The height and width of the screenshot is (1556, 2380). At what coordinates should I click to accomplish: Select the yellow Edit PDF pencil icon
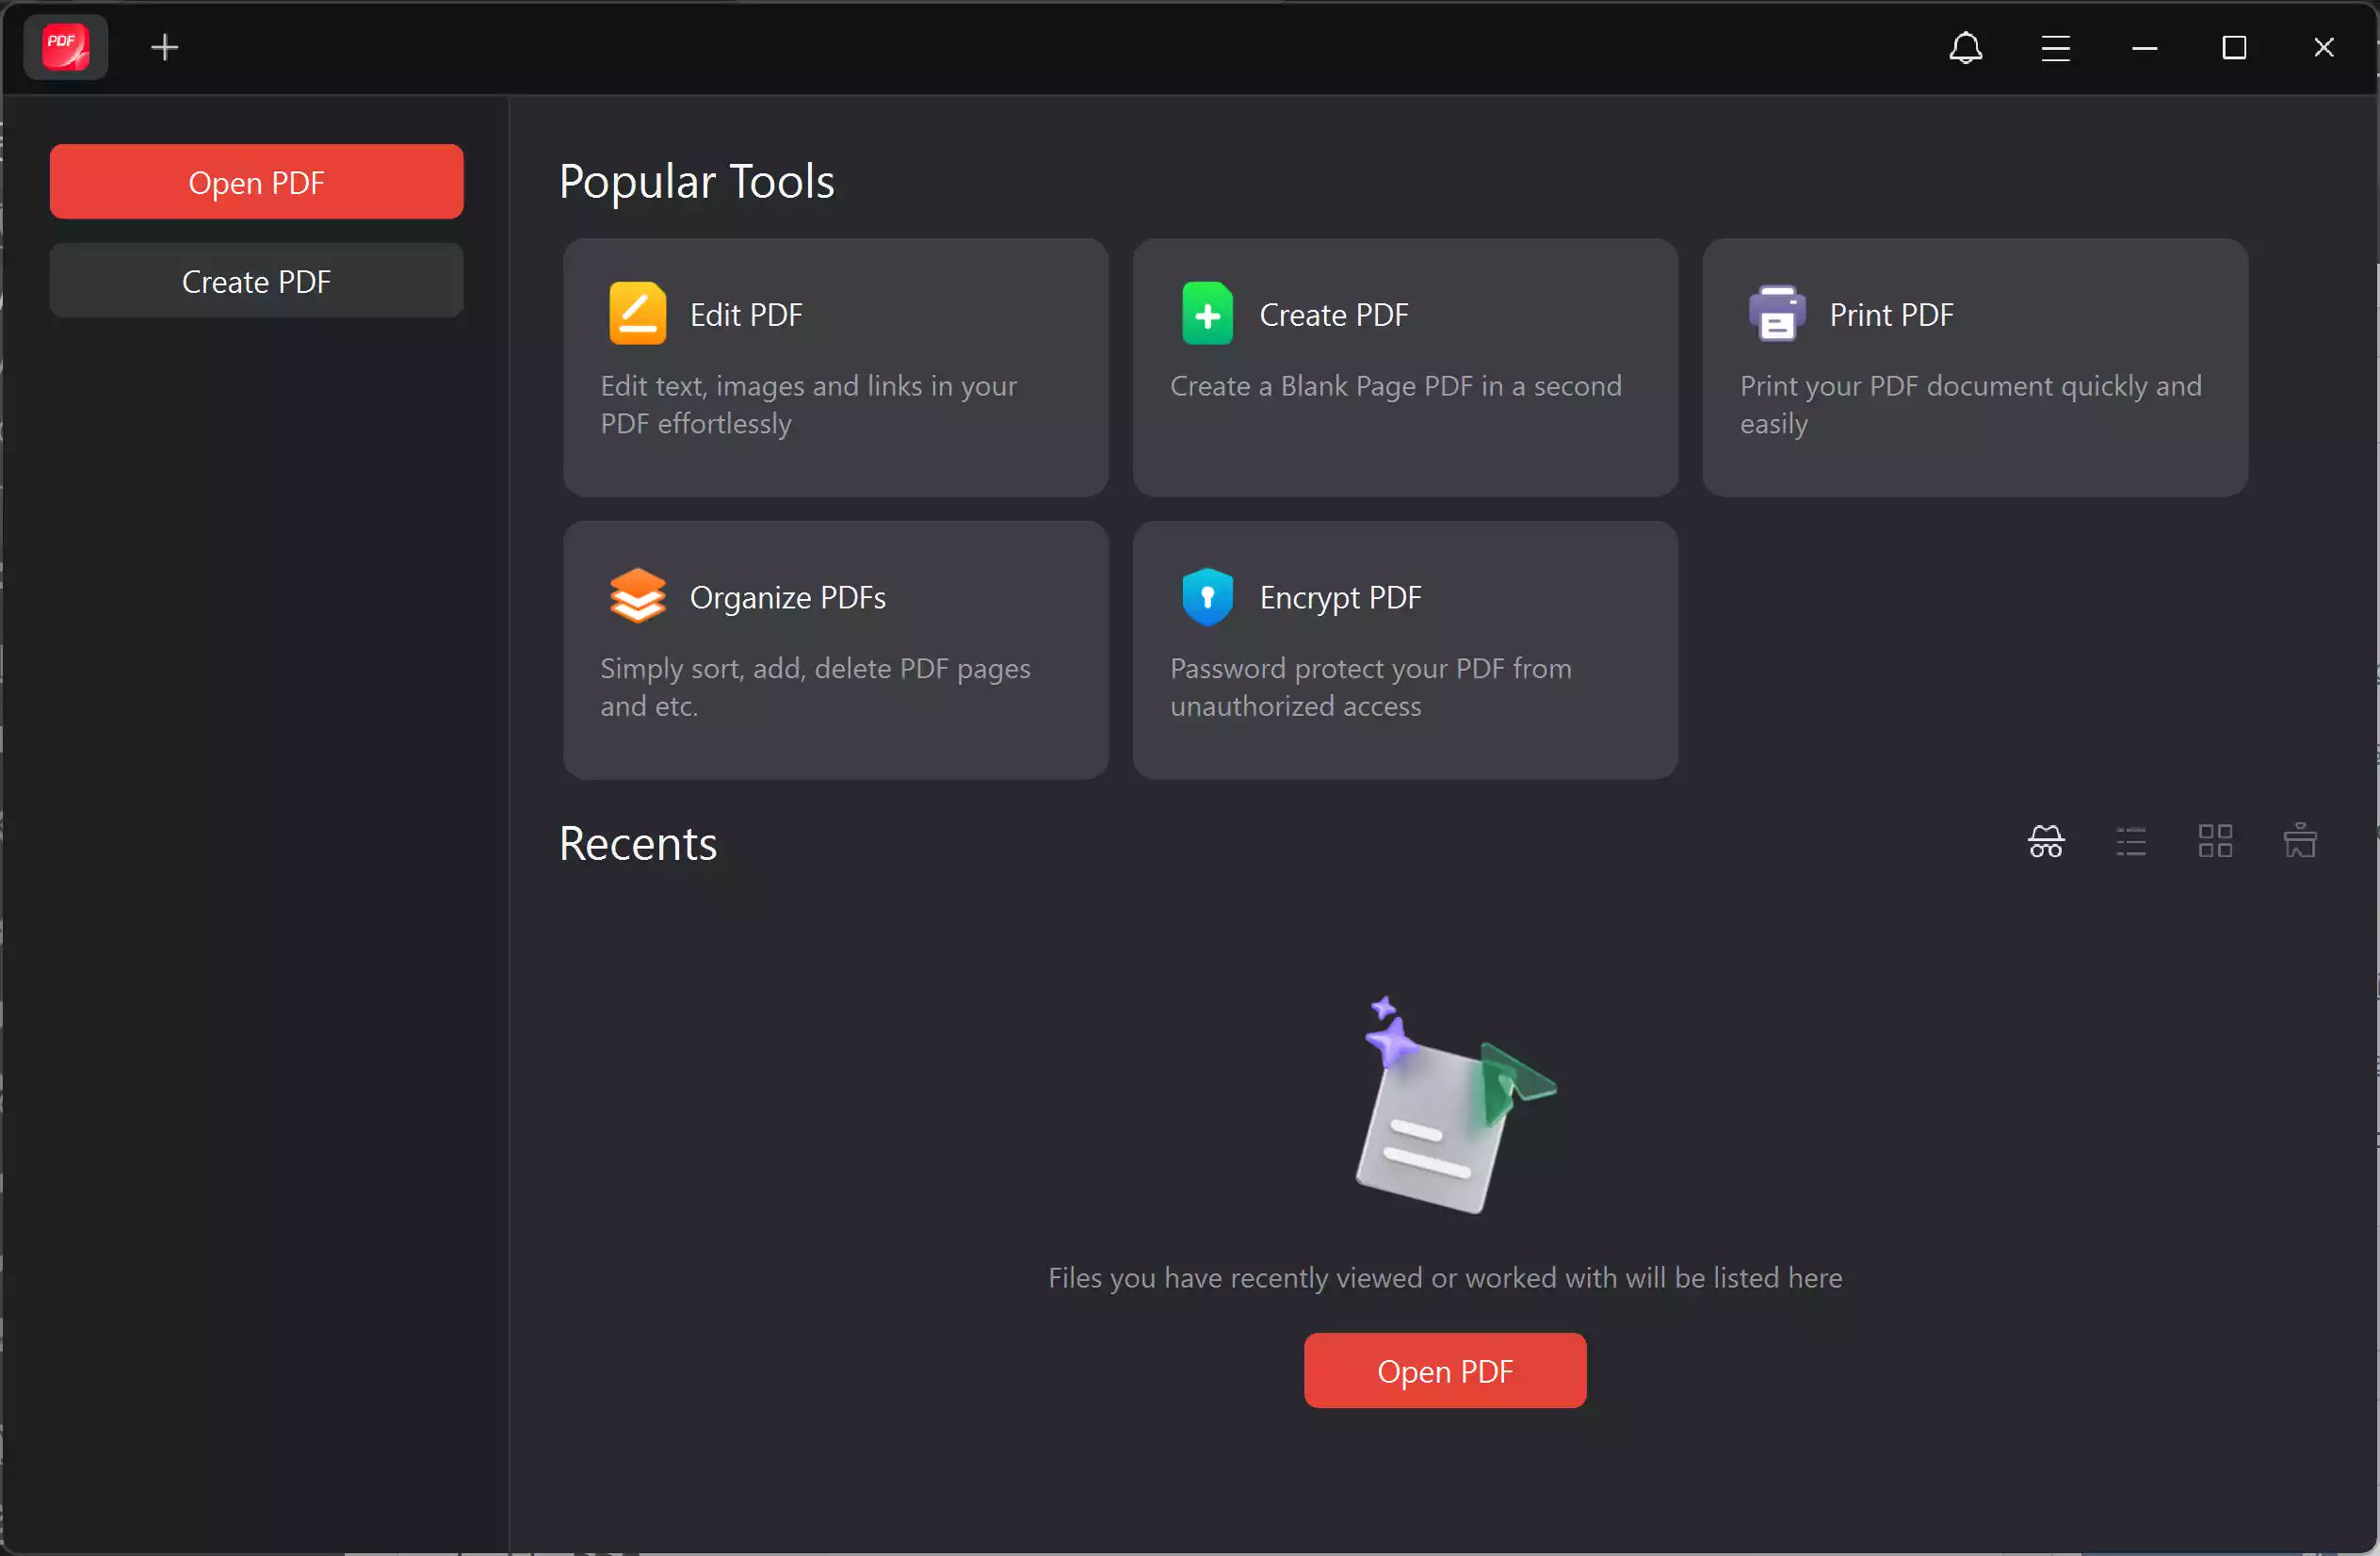[x=637, y=313]
